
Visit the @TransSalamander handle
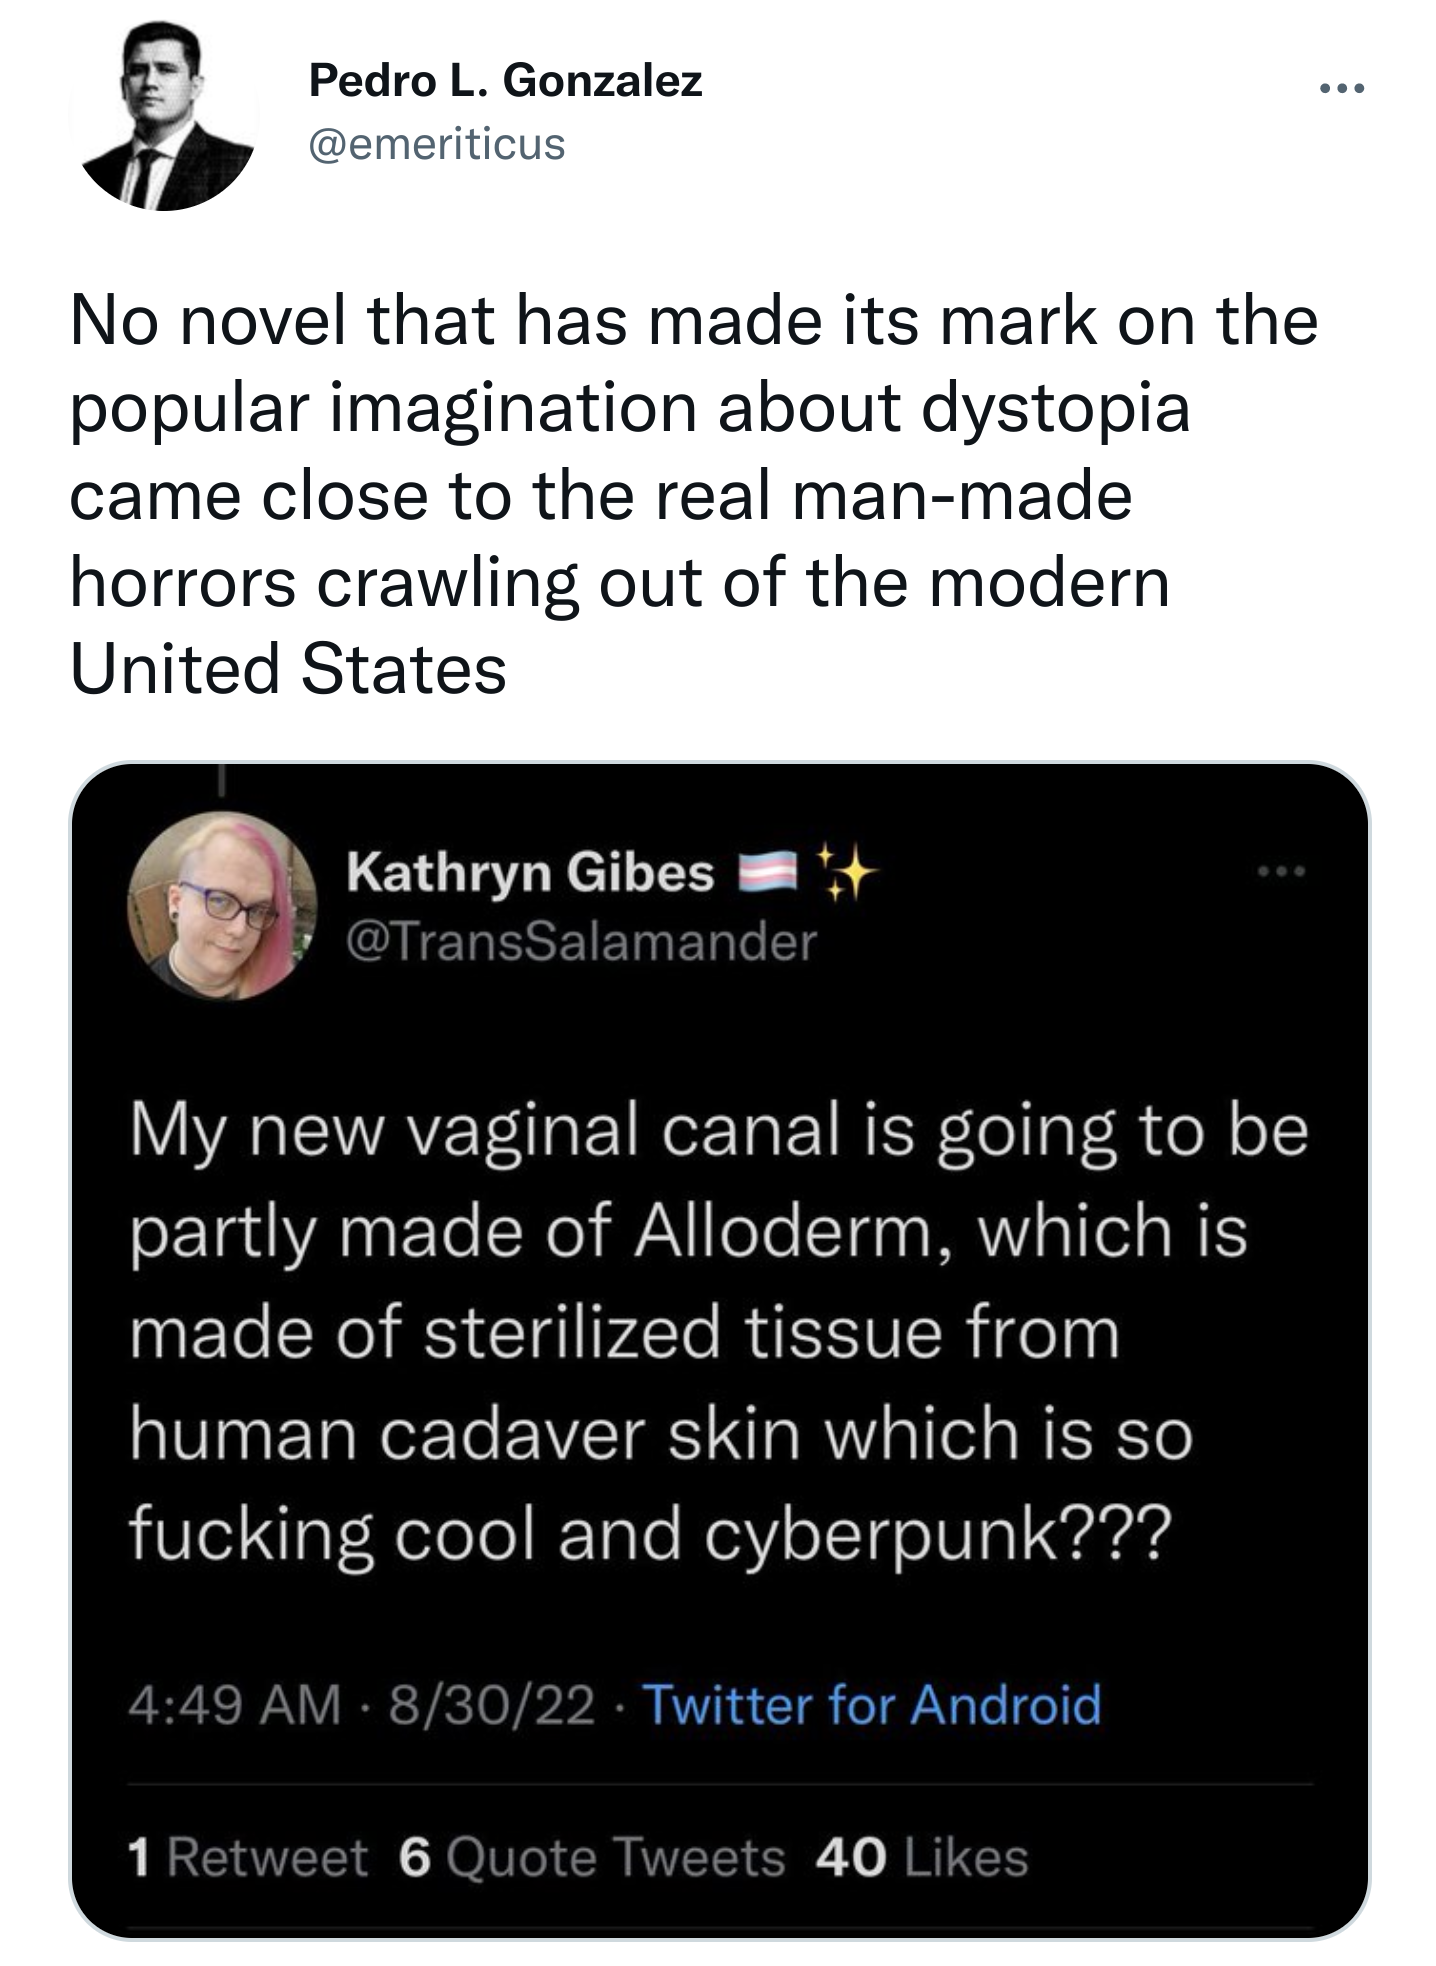(581, 941)
